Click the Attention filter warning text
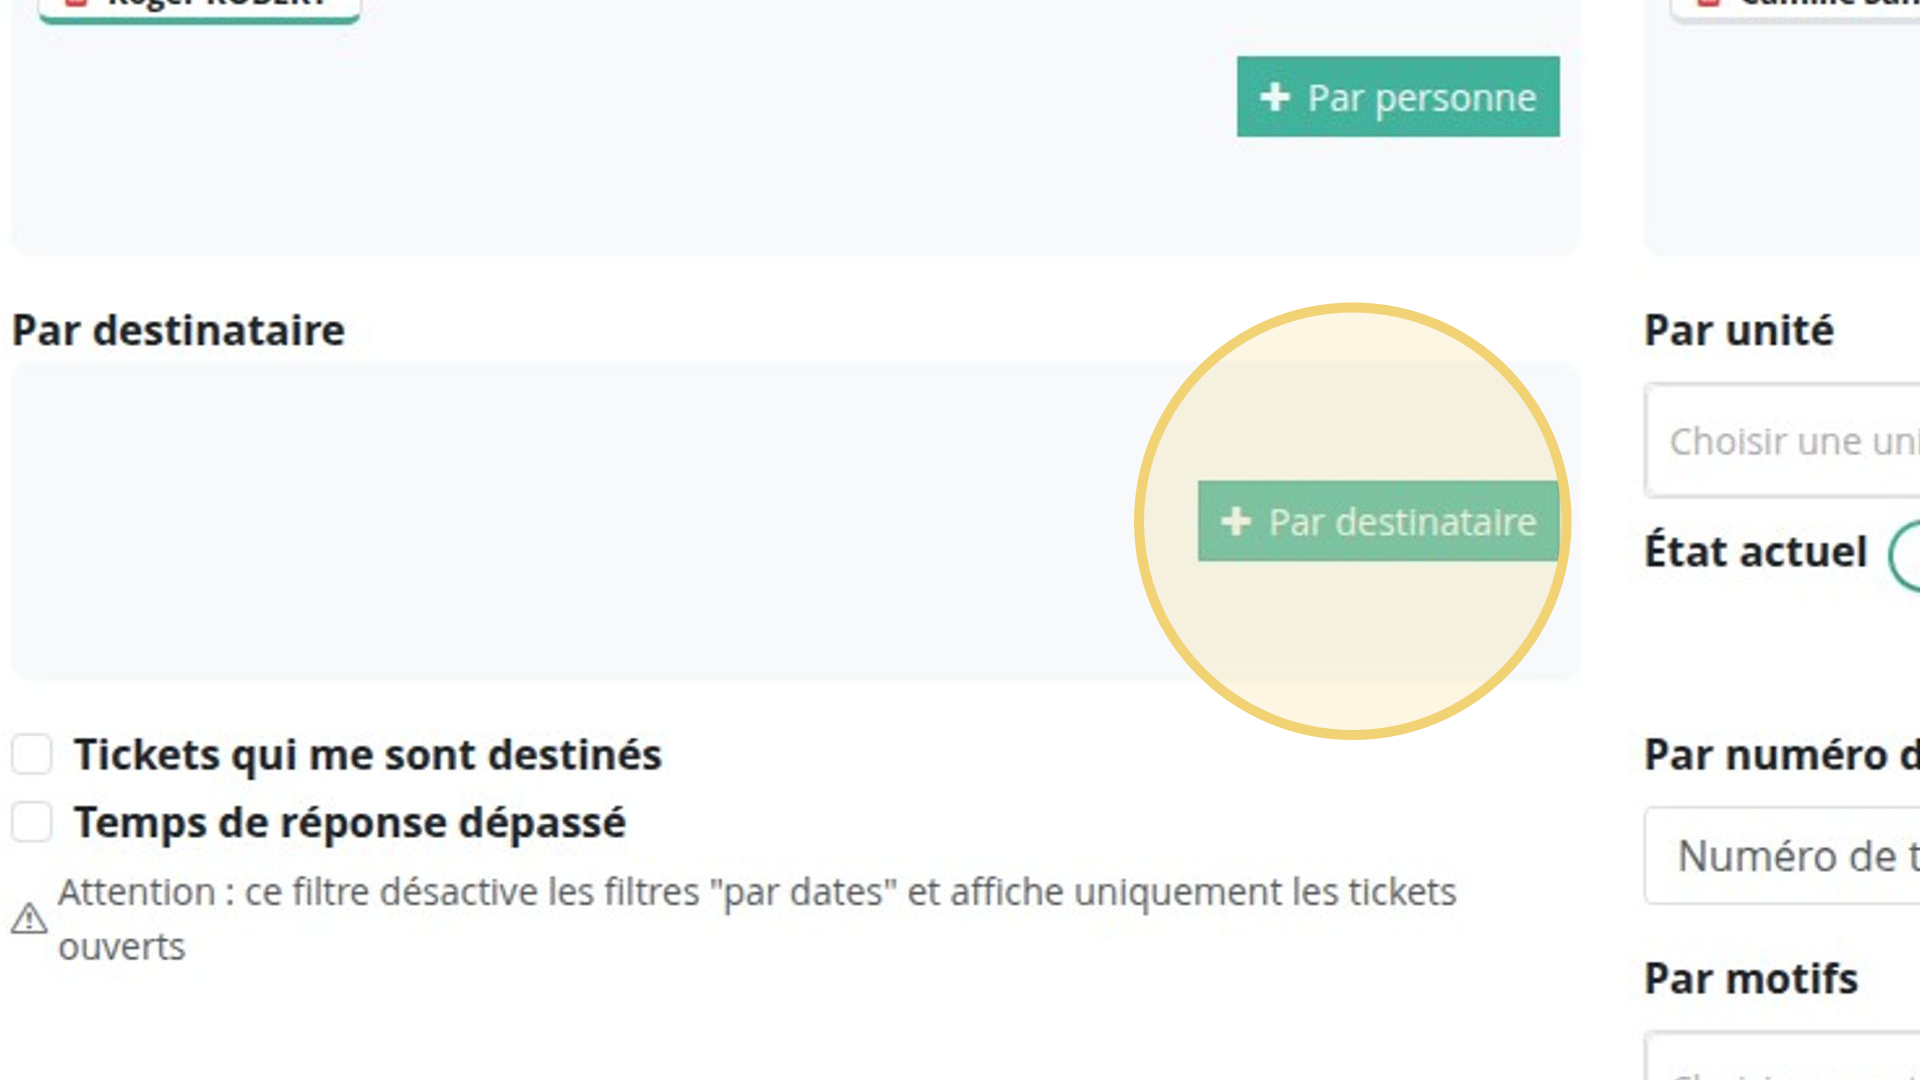 757,919
